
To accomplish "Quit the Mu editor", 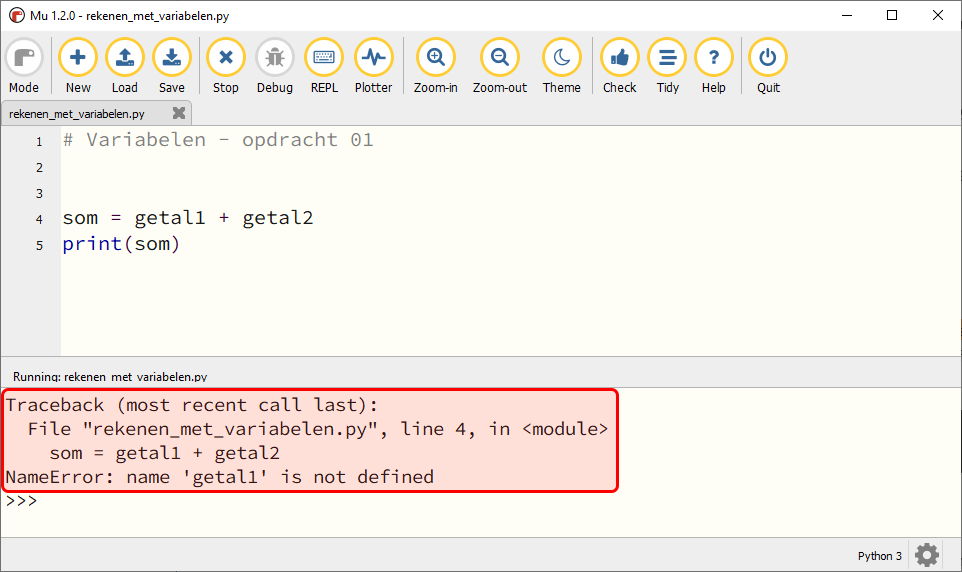I will point(768,66).
